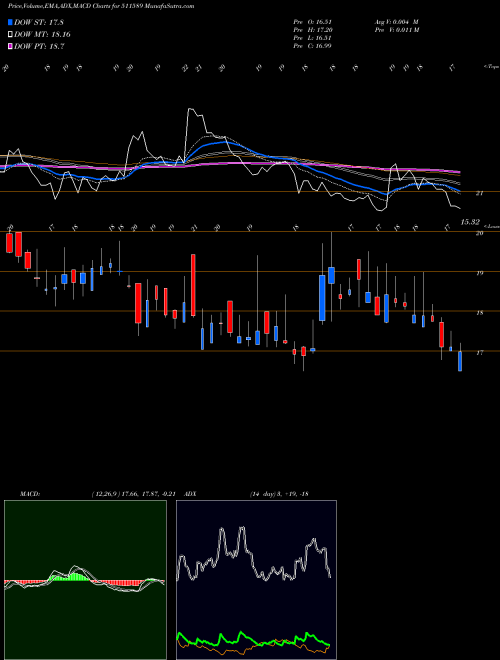Click the 18 price axis label
The width and height of the screenshot is (500, 660).
[479, 313]
